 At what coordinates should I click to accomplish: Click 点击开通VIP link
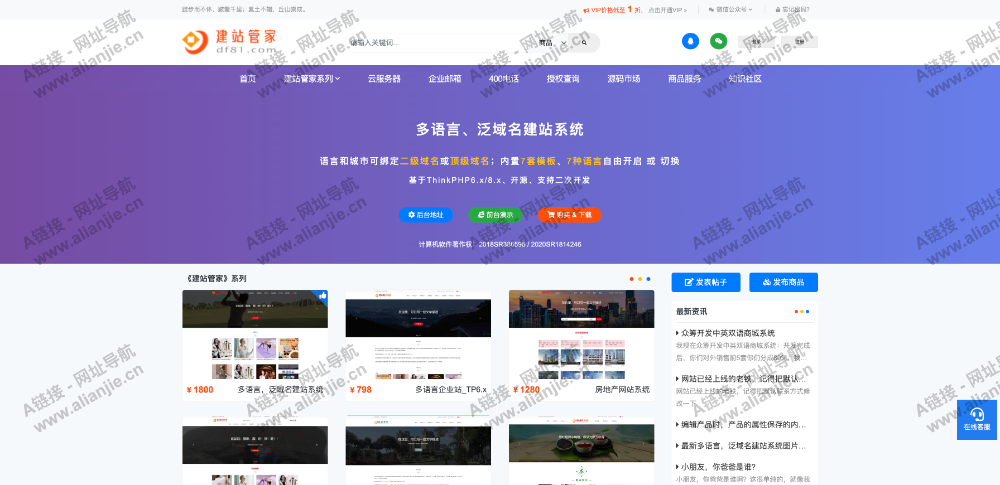tap(668, 10)
